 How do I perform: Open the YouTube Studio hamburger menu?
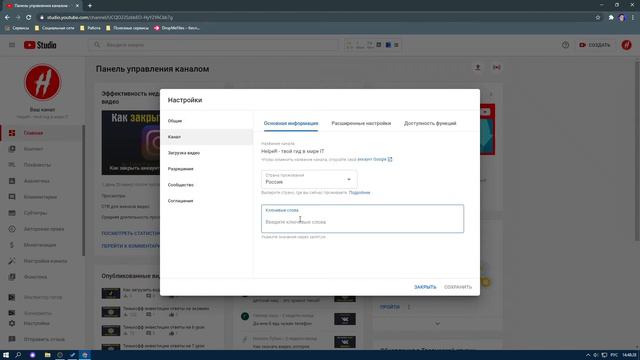tap(12, 45)
